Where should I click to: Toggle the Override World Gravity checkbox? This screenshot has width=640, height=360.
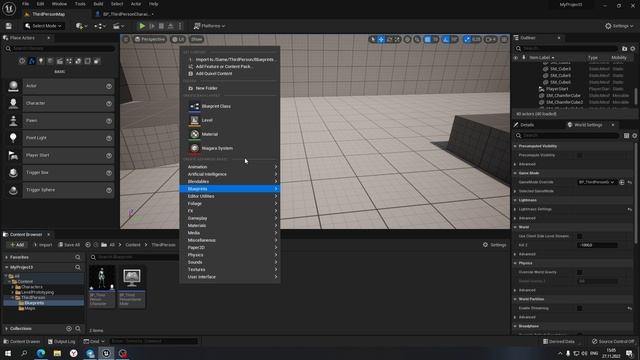pos(580,272)
